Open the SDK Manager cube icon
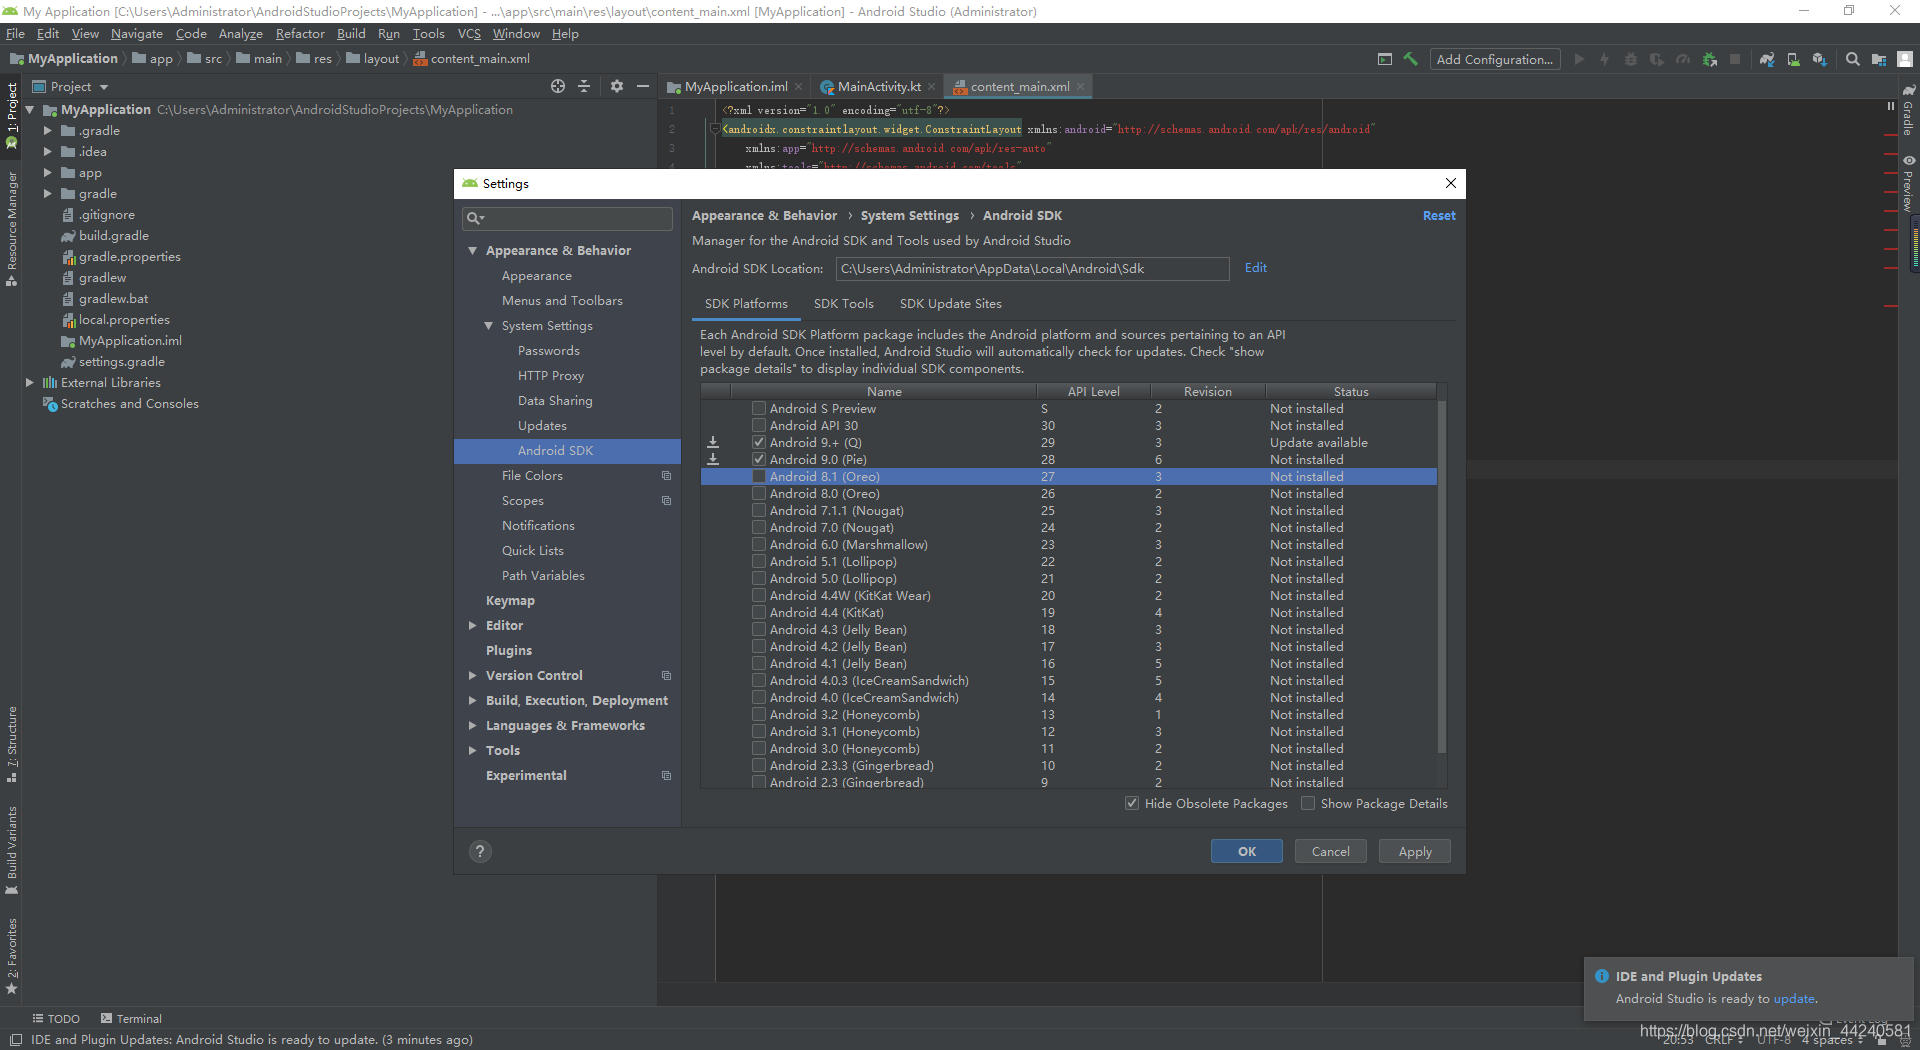This screenshot has width=1920, height=1050. pos(1819,59)
